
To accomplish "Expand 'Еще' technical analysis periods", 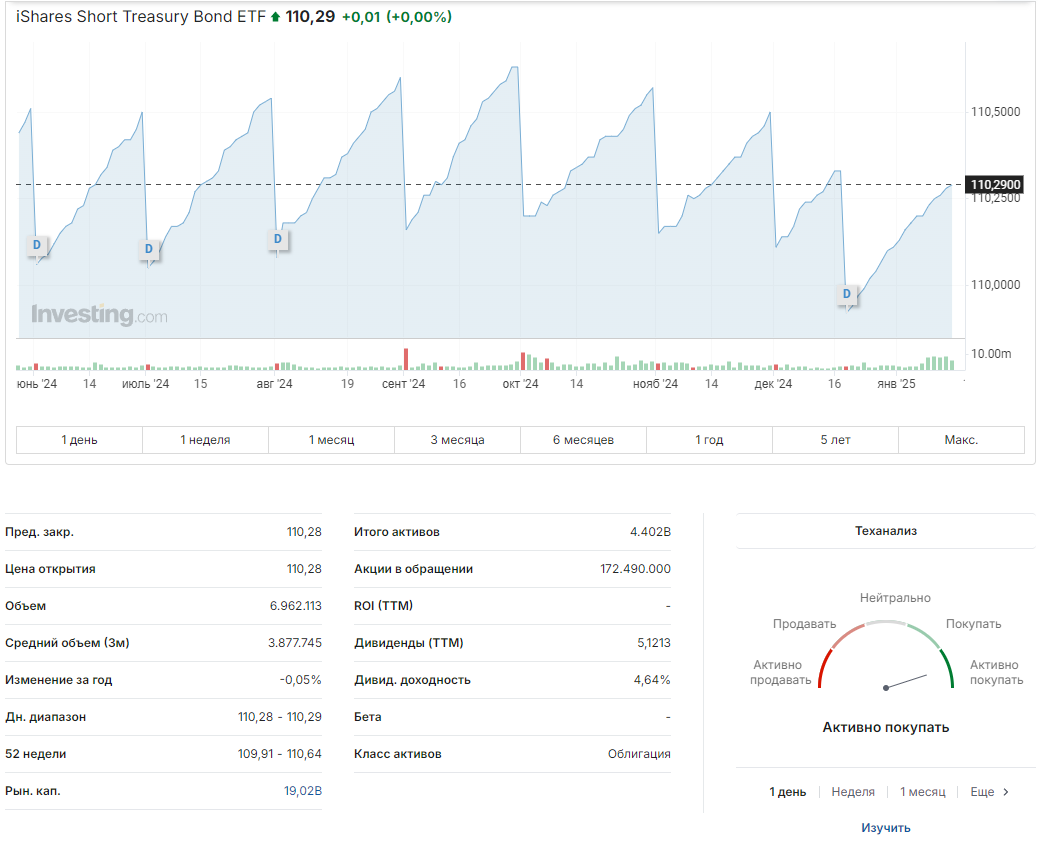I will pyautogui.click(x=989, y=792).
